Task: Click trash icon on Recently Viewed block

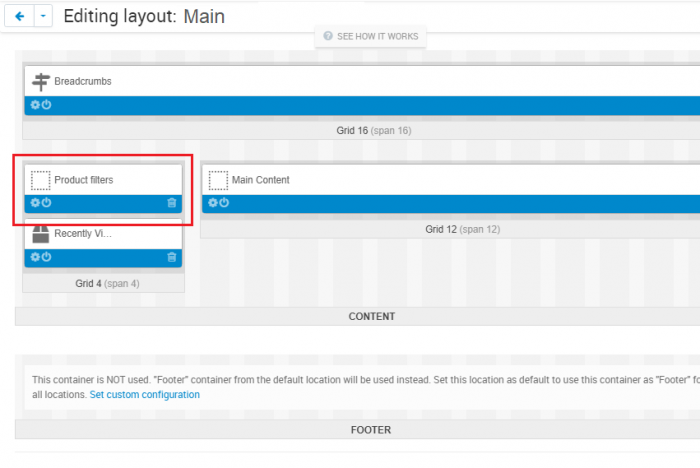Action: (172, 258)
